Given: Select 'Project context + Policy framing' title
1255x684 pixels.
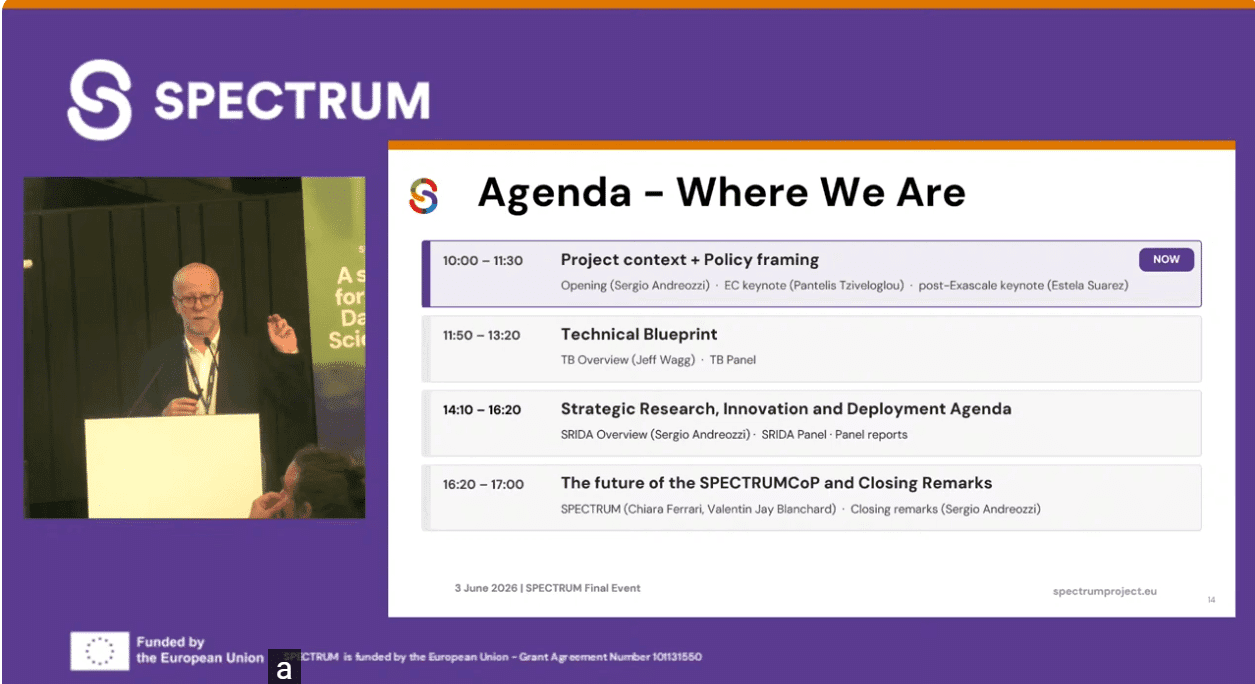Looking at the screenshot, I should (690, 260).
